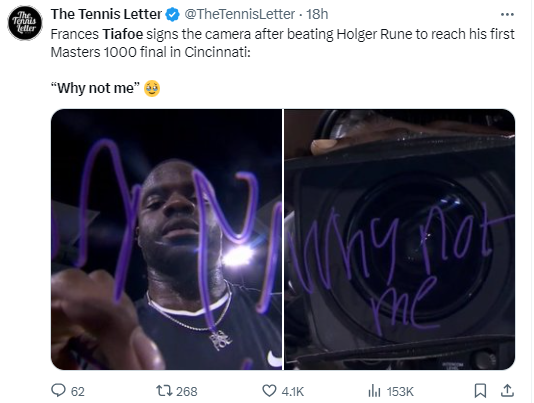Open The Tennis Letter profile avatar

[25, 23]
